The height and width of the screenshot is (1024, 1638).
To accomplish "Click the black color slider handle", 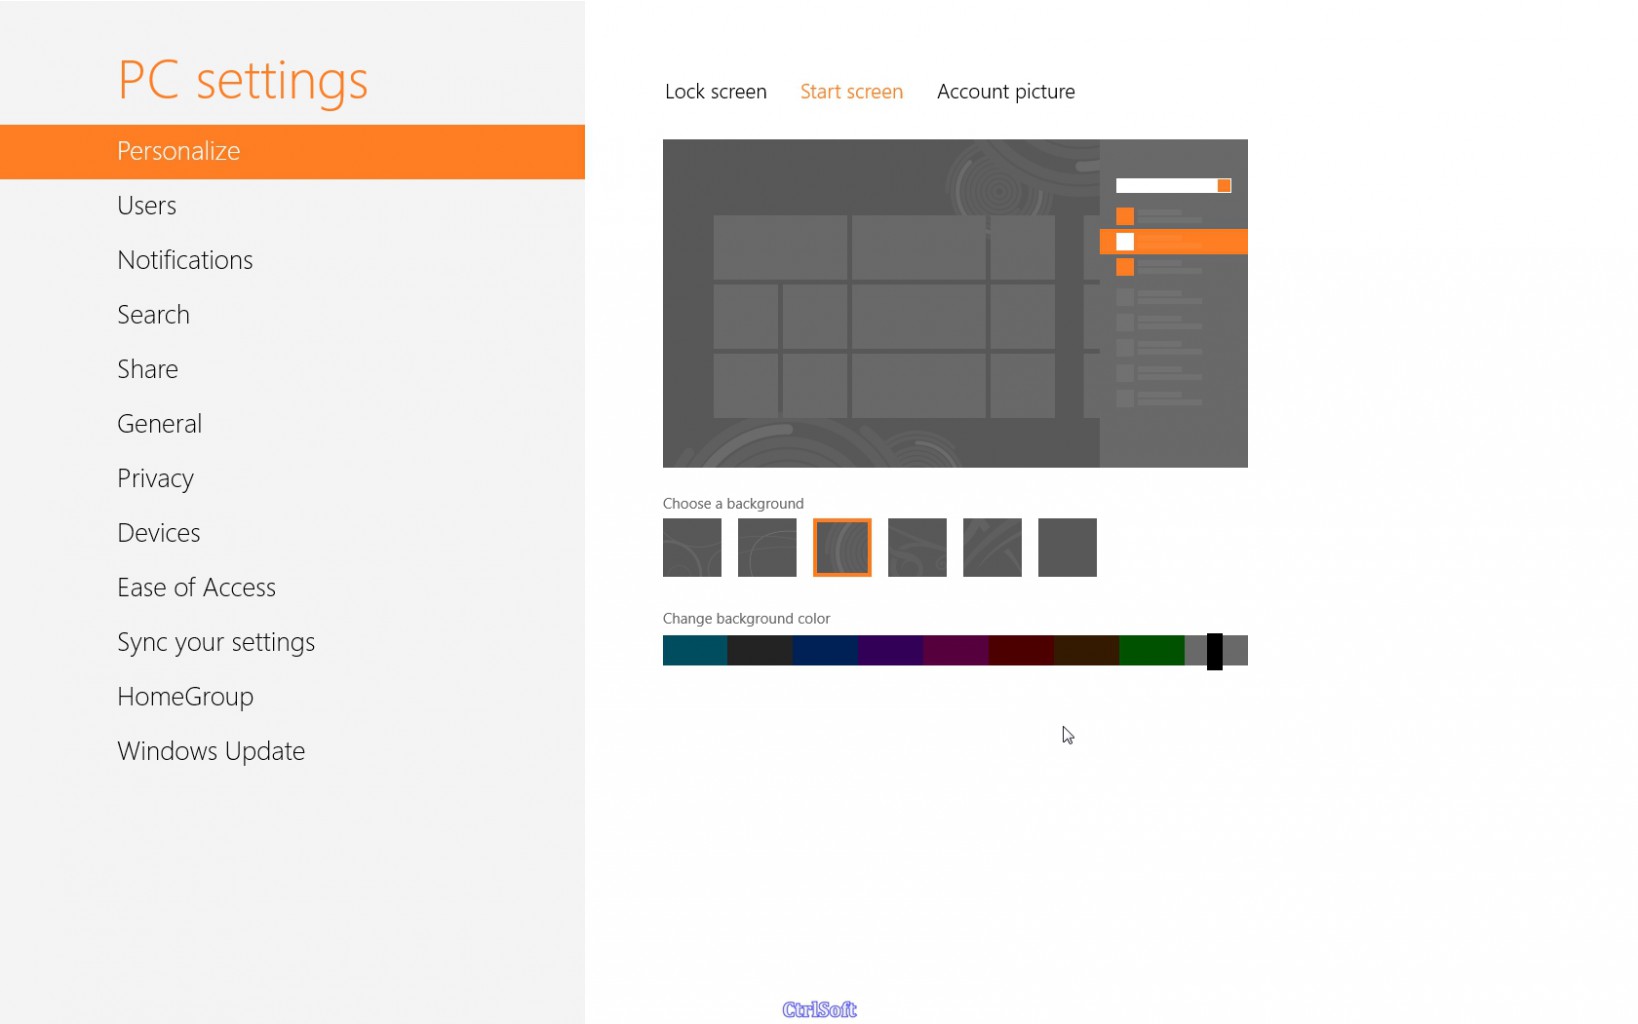I will (x=1214, y=652).
